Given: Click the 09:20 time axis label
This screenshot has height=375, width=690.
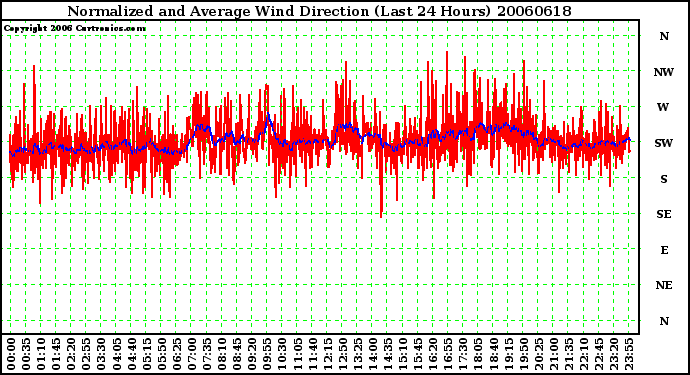Looking at the screenshot, I should [x=252, y=354].
